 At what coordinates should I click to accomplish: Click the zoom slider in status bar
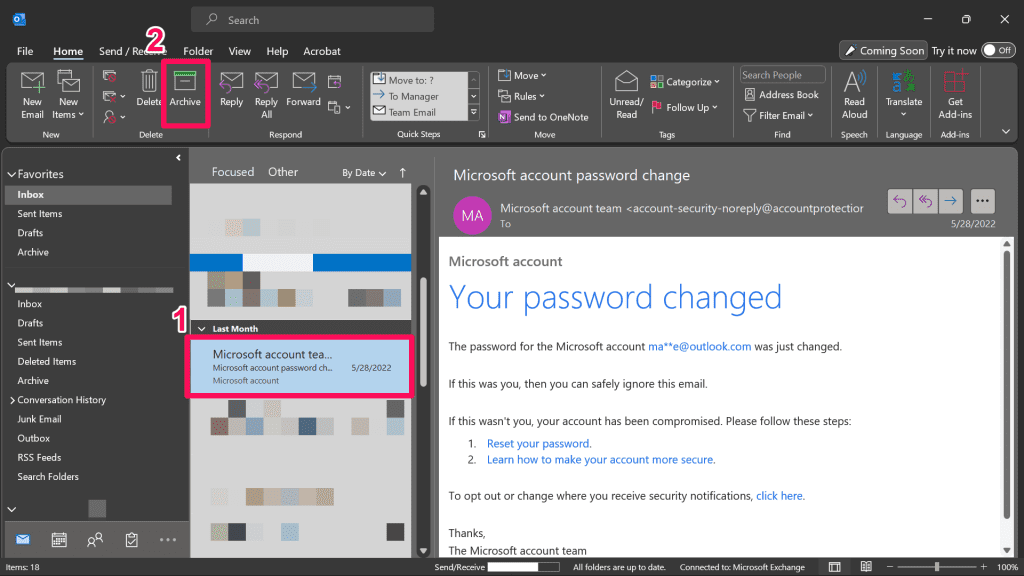tap(937, 567)
